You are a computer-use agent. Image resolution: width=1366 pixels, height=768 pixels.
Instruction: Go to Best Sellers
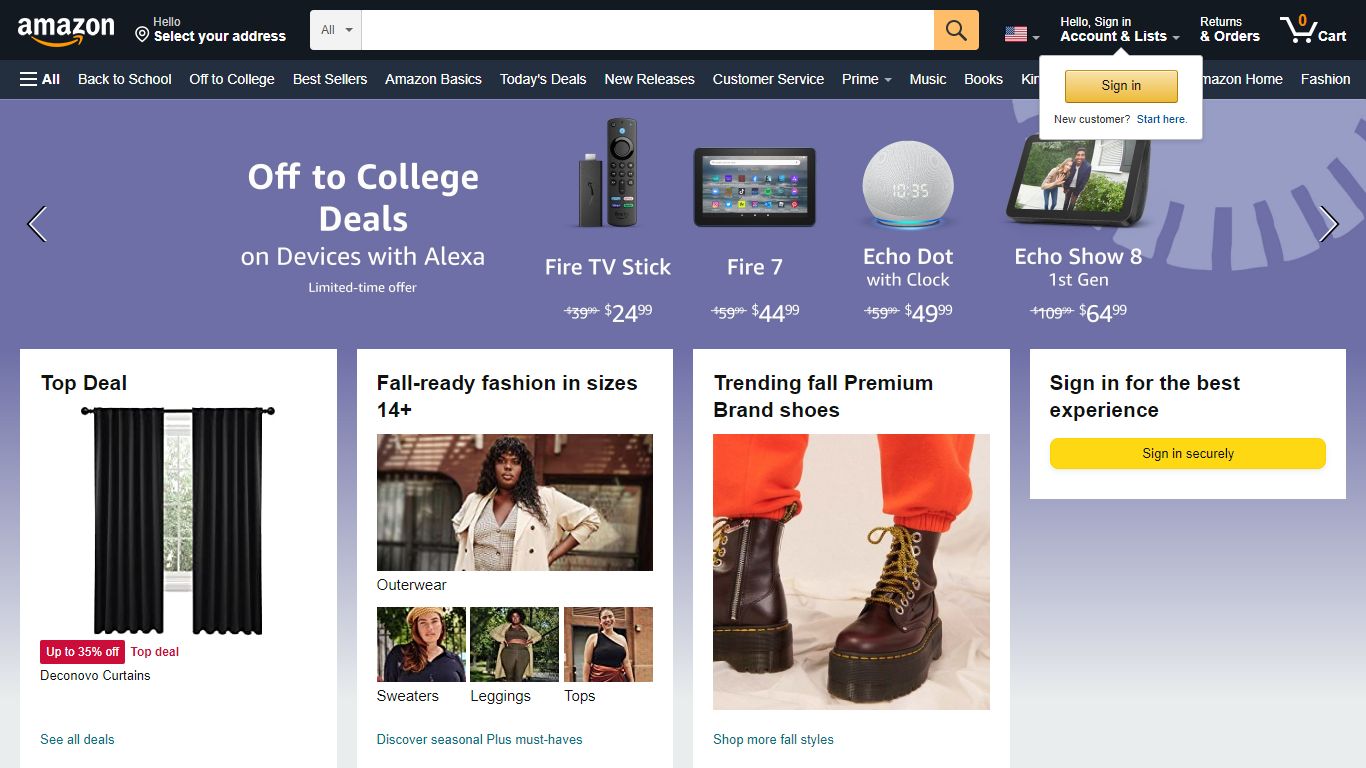coord(330,79)
